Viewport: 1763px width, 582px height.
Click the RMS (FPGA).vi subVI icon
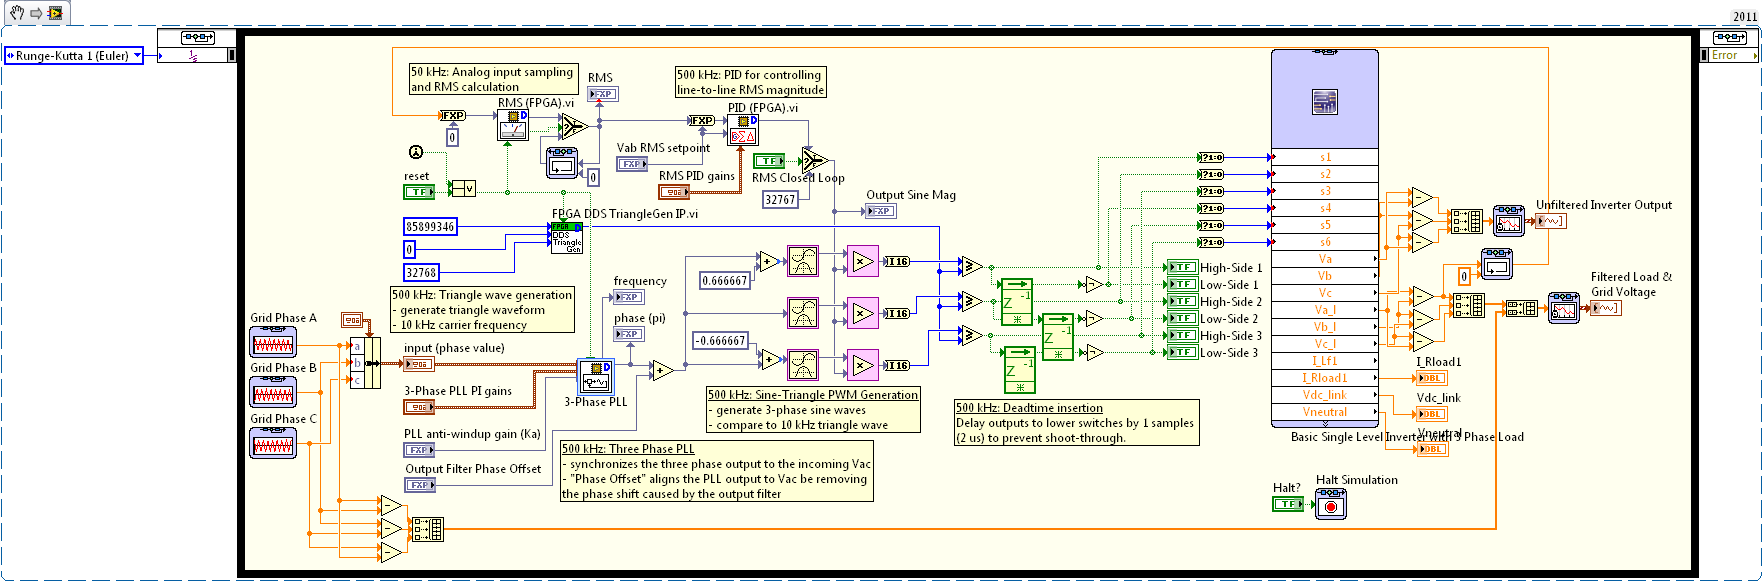pyautogui.click(x=513, y=126)
